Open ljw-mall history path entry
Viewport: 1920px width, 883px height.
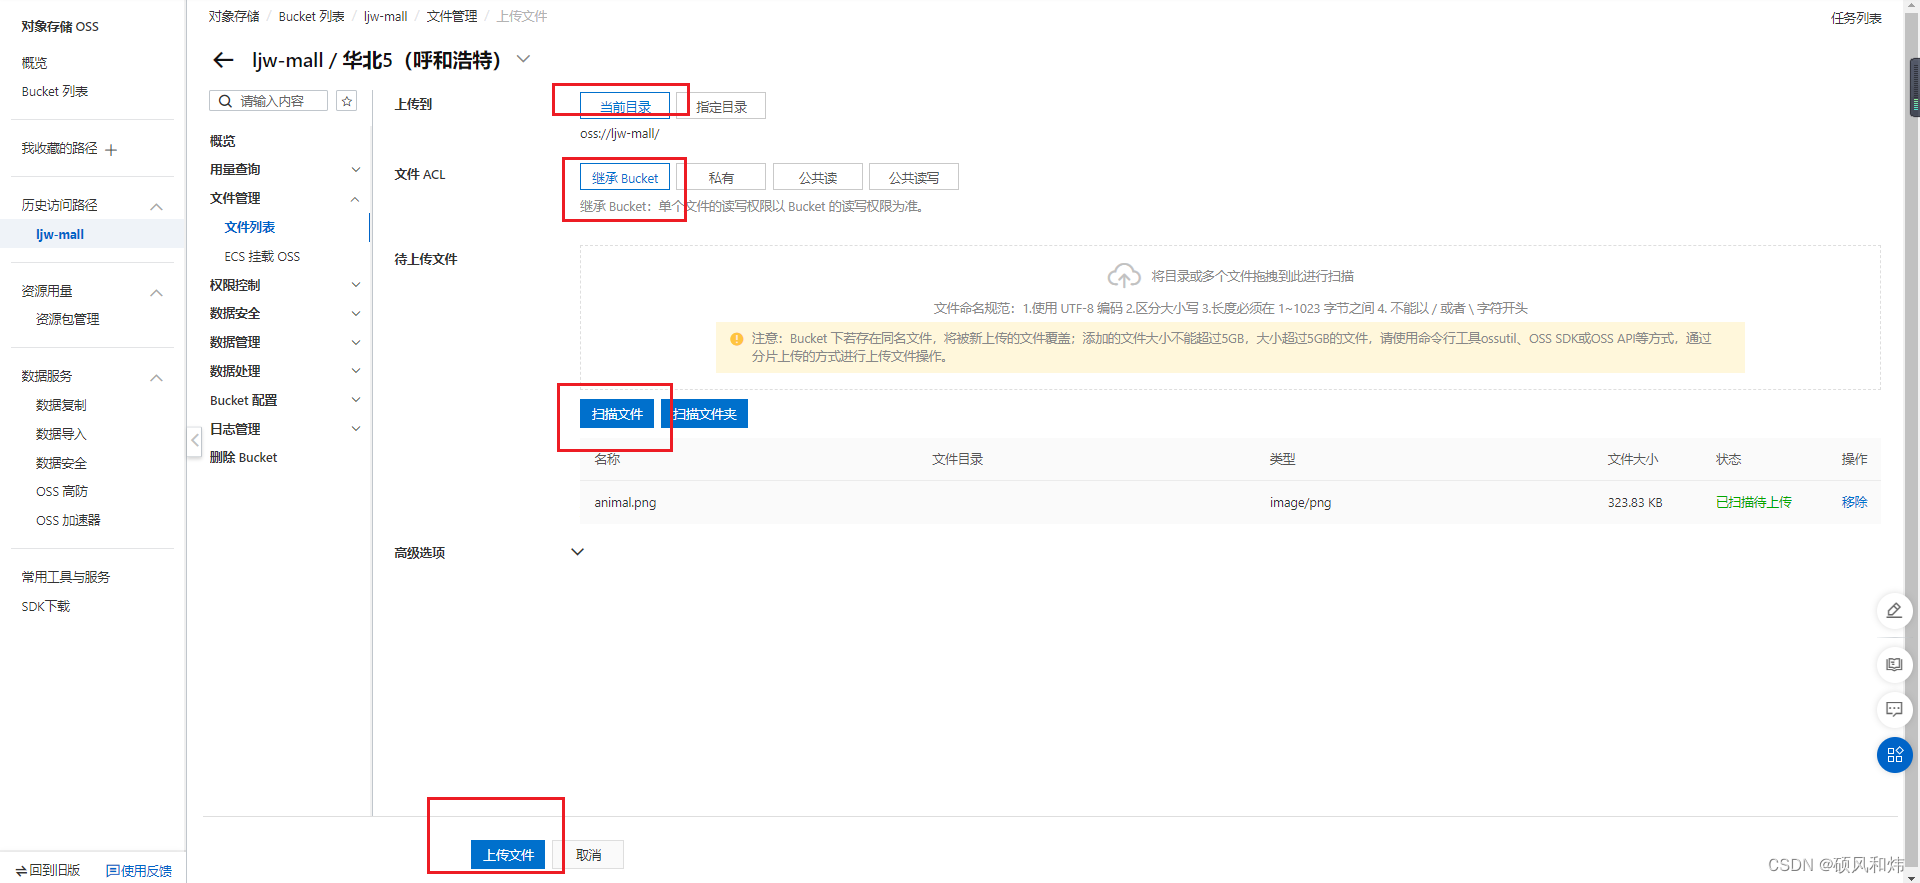[x=60, y=234]
